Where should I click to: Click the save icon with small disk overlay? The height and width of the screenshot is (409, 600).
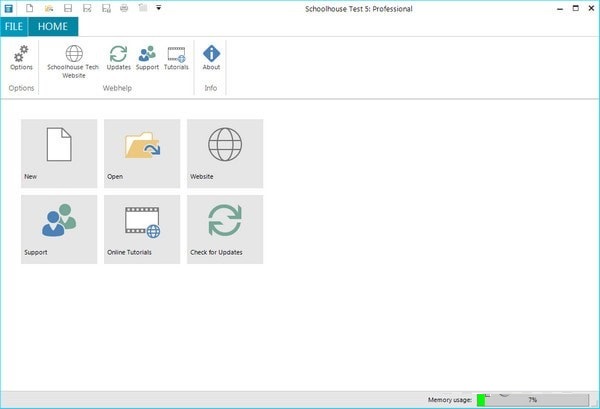pyautogui.click(x=106, y=8)
